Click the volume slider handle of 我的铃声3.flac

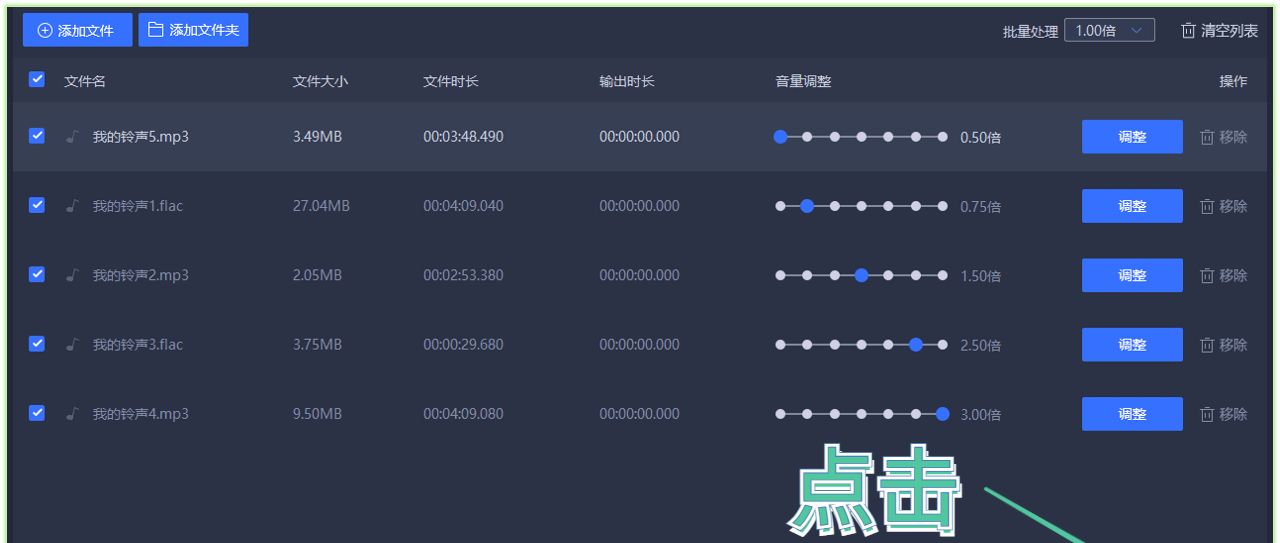tap(916, 344)
